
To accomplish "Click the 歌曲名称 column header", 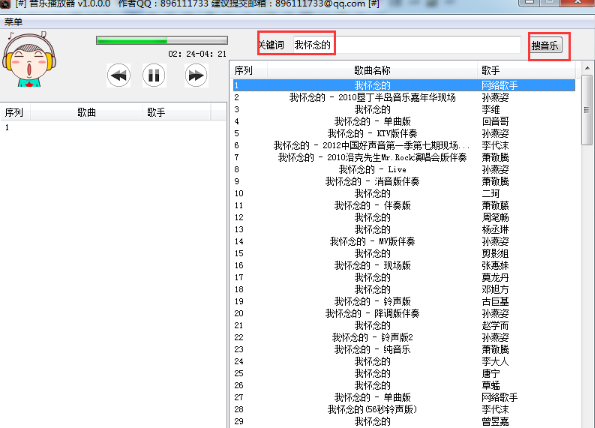I will point(372,71).
